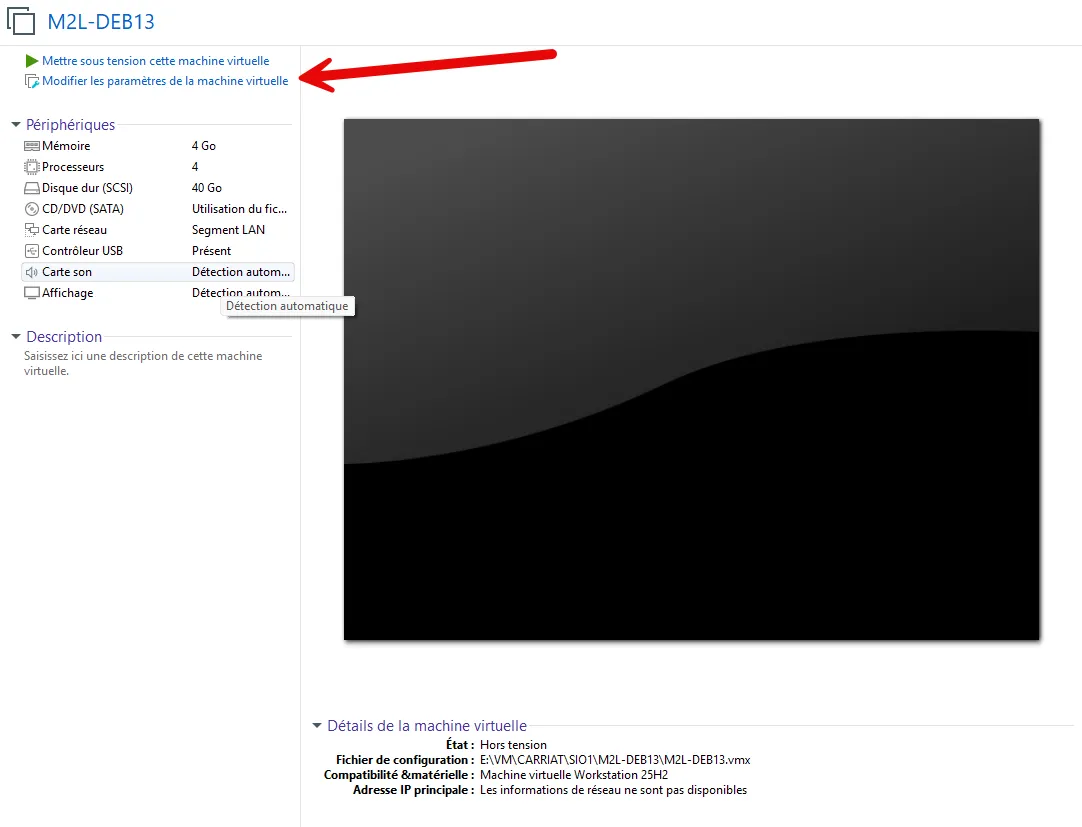Click the M2L-DEB13 tab title icon
The image size is (1082, 827).
(22, 21)
